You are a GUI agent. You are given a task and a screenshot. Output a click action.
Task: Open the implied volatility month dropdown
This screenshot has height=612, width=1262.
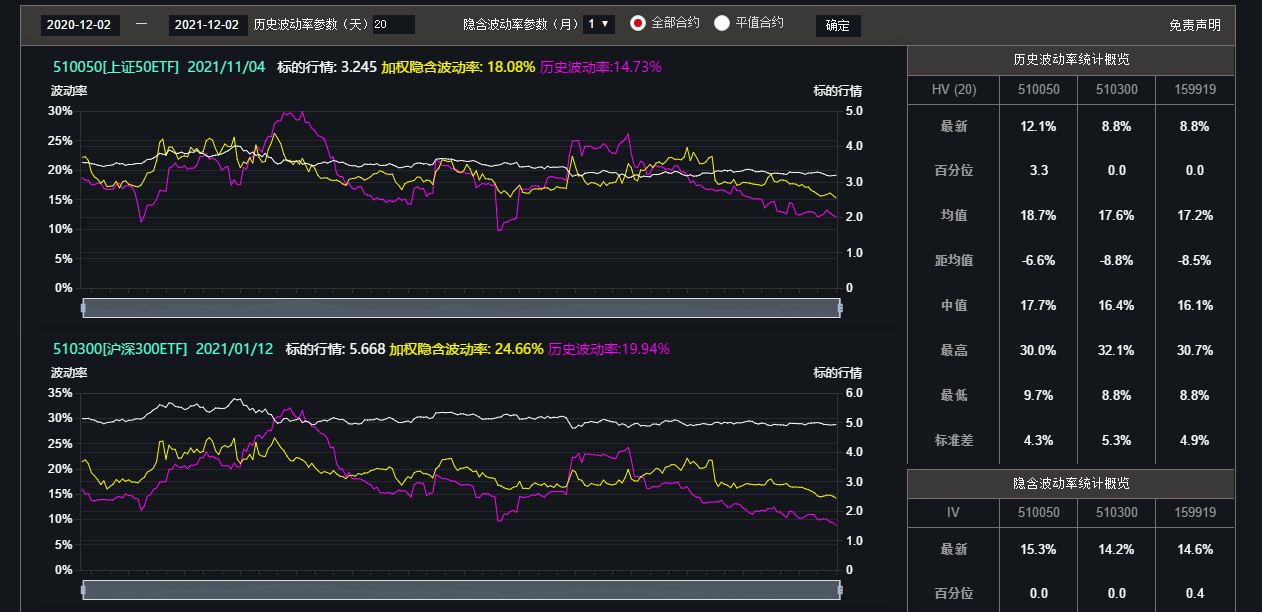pyautogui.click(x=599, y=24)
